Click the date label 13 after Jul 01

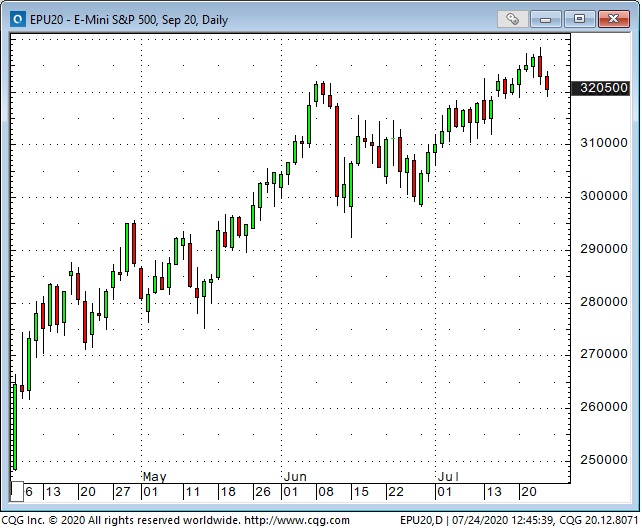pos(494,492)
